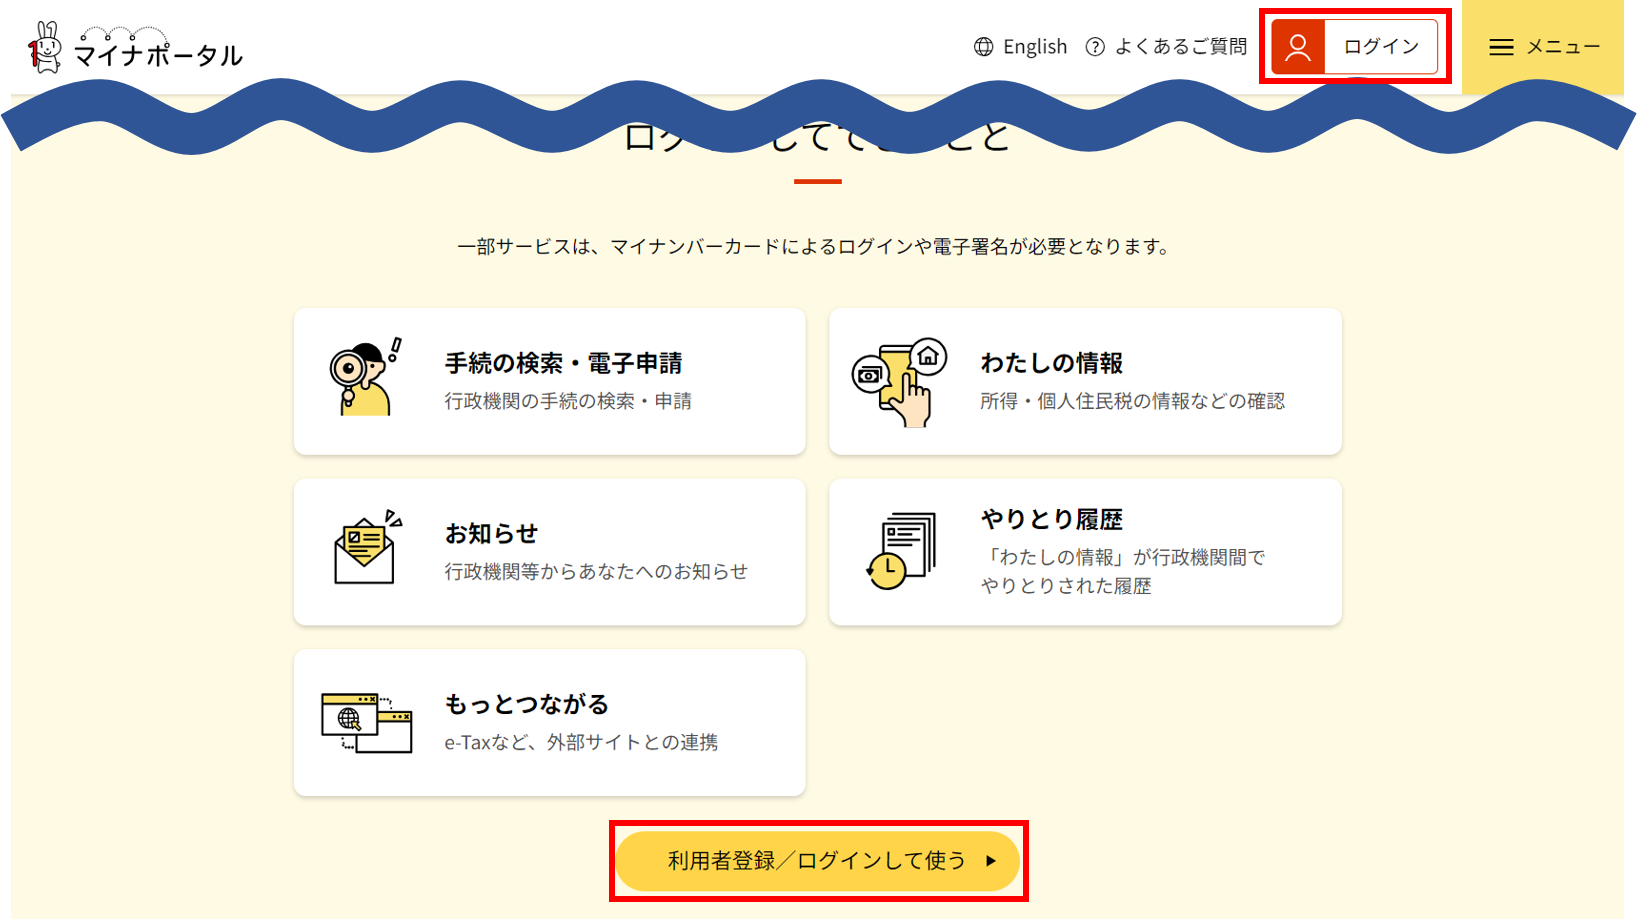Click 利用者登録/ログインして使う button
This screenshot has width=1637, height=919.
(818, 861)
